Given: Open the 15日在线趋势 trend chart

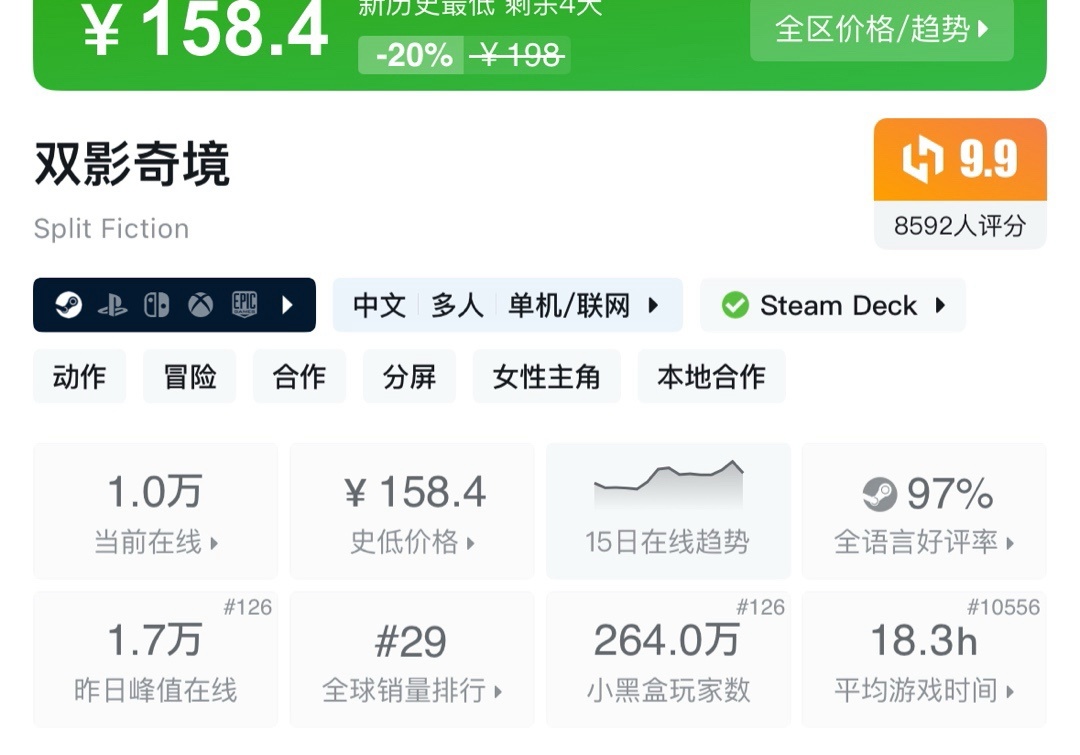Looking at the screenshot, I should [x=668, y=511].
